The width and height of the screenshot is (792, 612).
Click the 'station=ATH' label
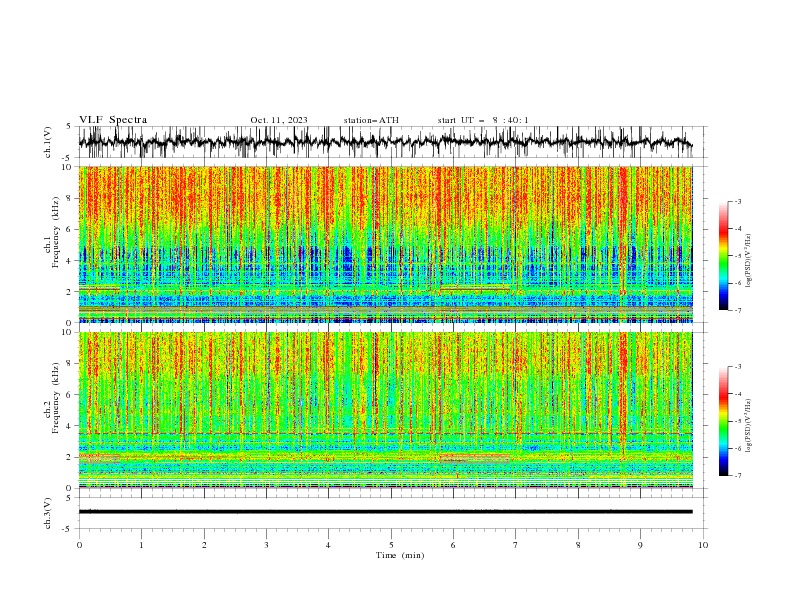(x=371, y=120)
